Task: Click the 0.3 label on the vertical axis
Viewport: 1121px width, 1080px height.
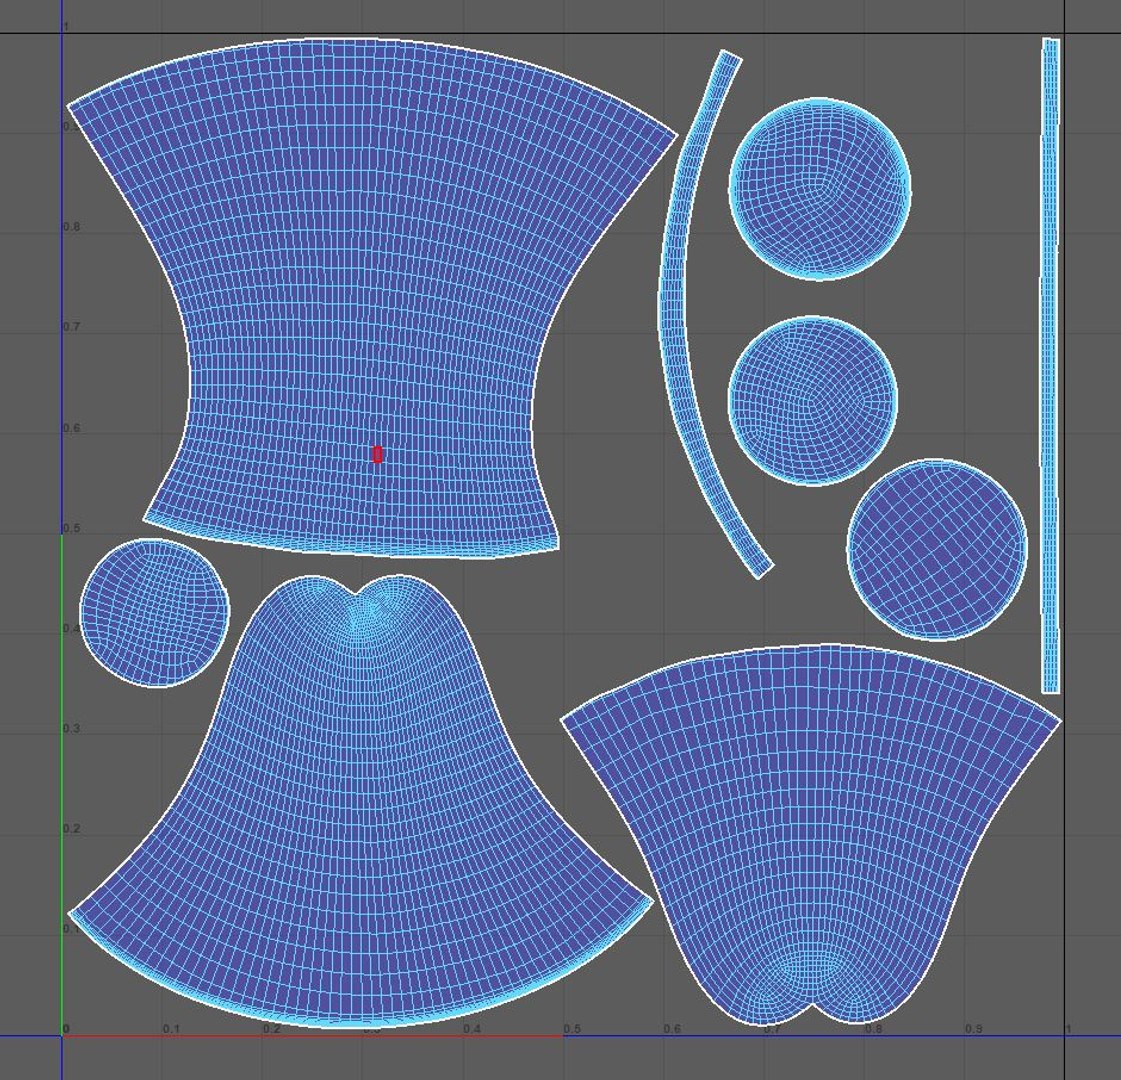Action: point(71,728)
